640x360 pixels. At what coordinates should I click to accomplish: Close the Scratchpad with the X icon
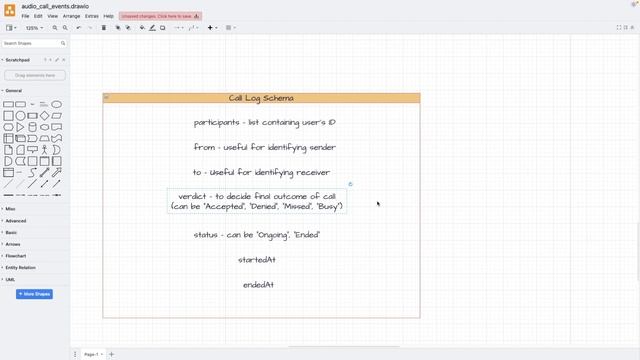coord(63,60)
